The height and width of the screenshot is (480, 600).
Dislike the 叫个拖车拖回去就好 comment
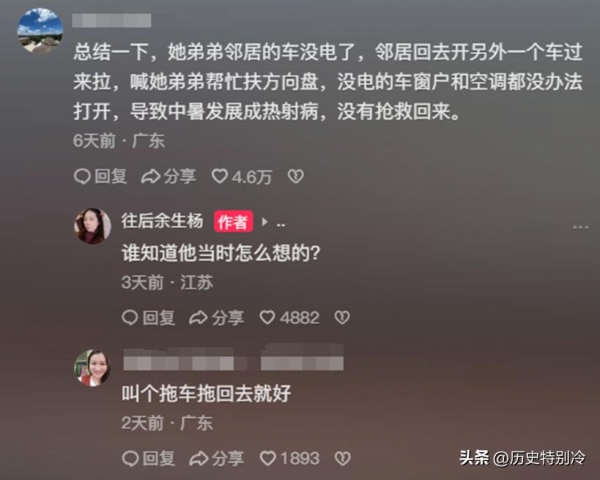342,458
